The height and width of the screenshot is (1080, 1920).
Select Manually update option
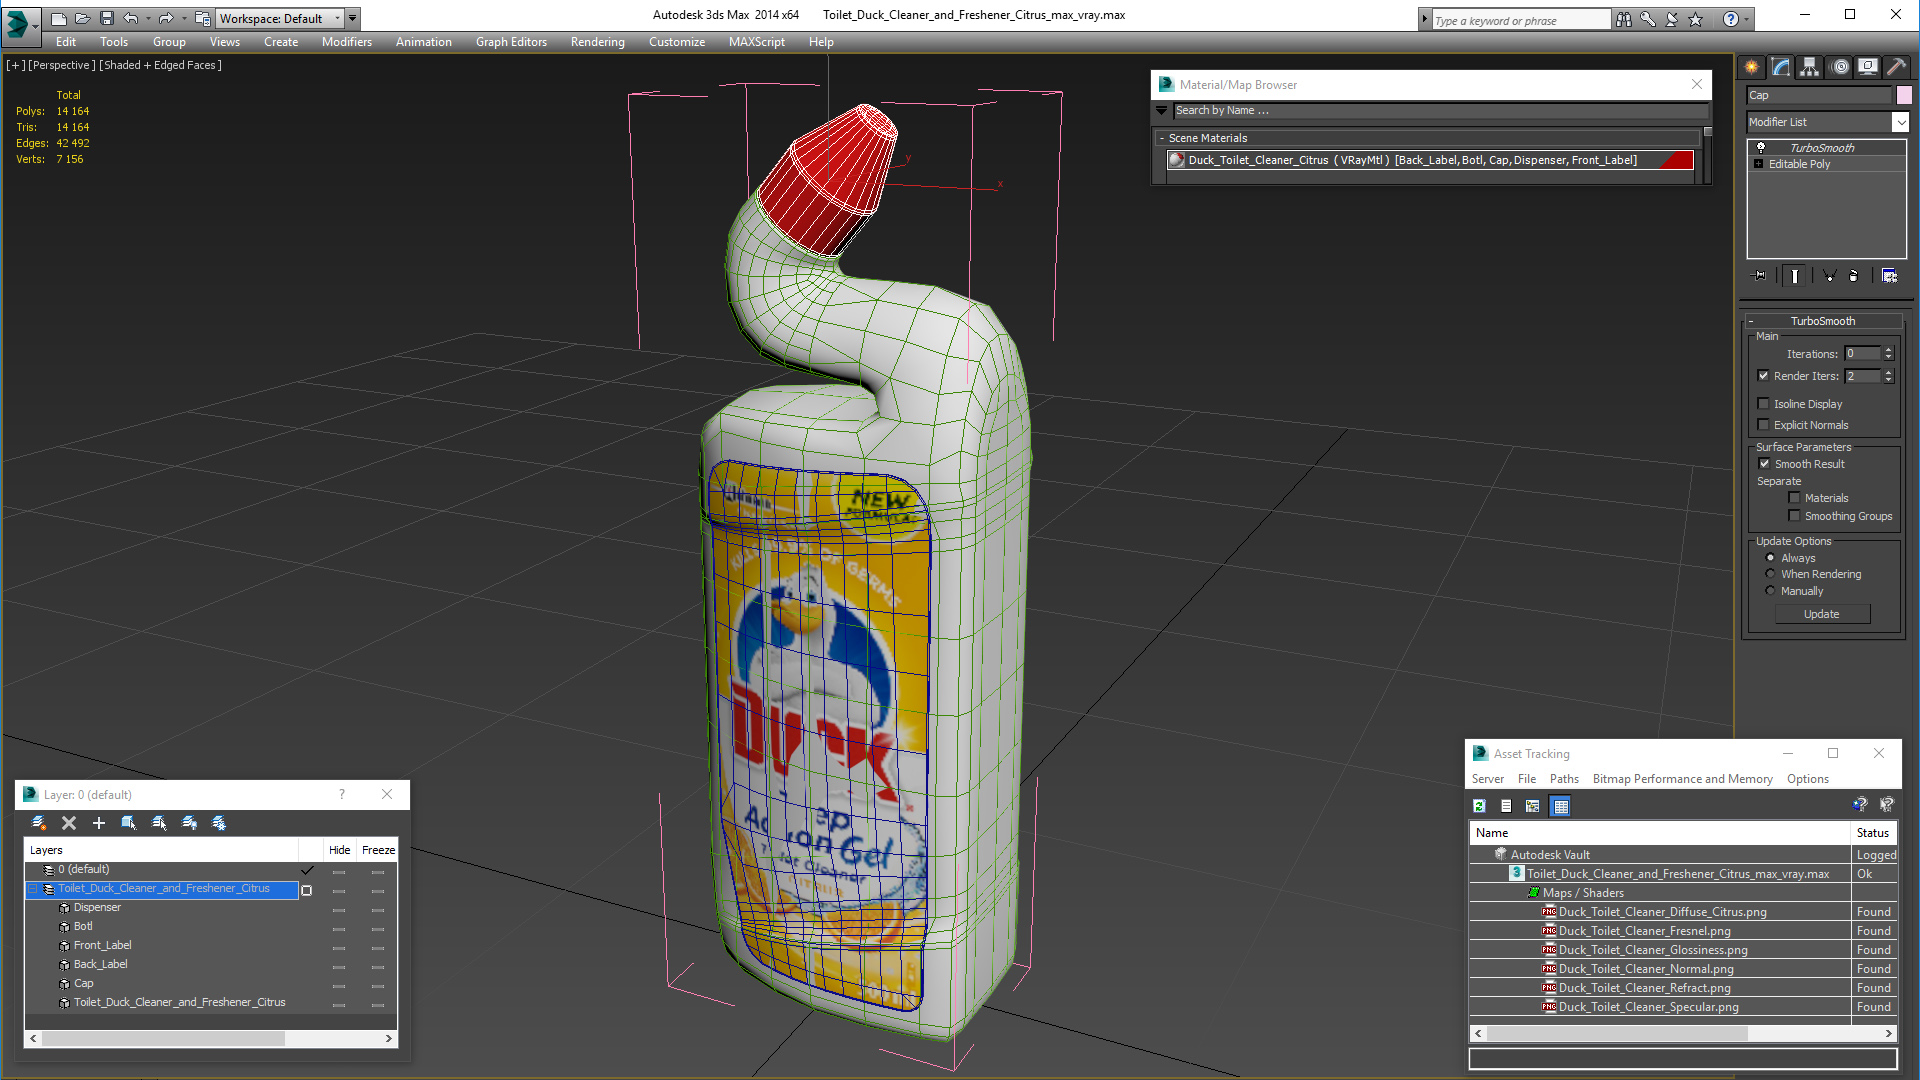coord(1771,591)
